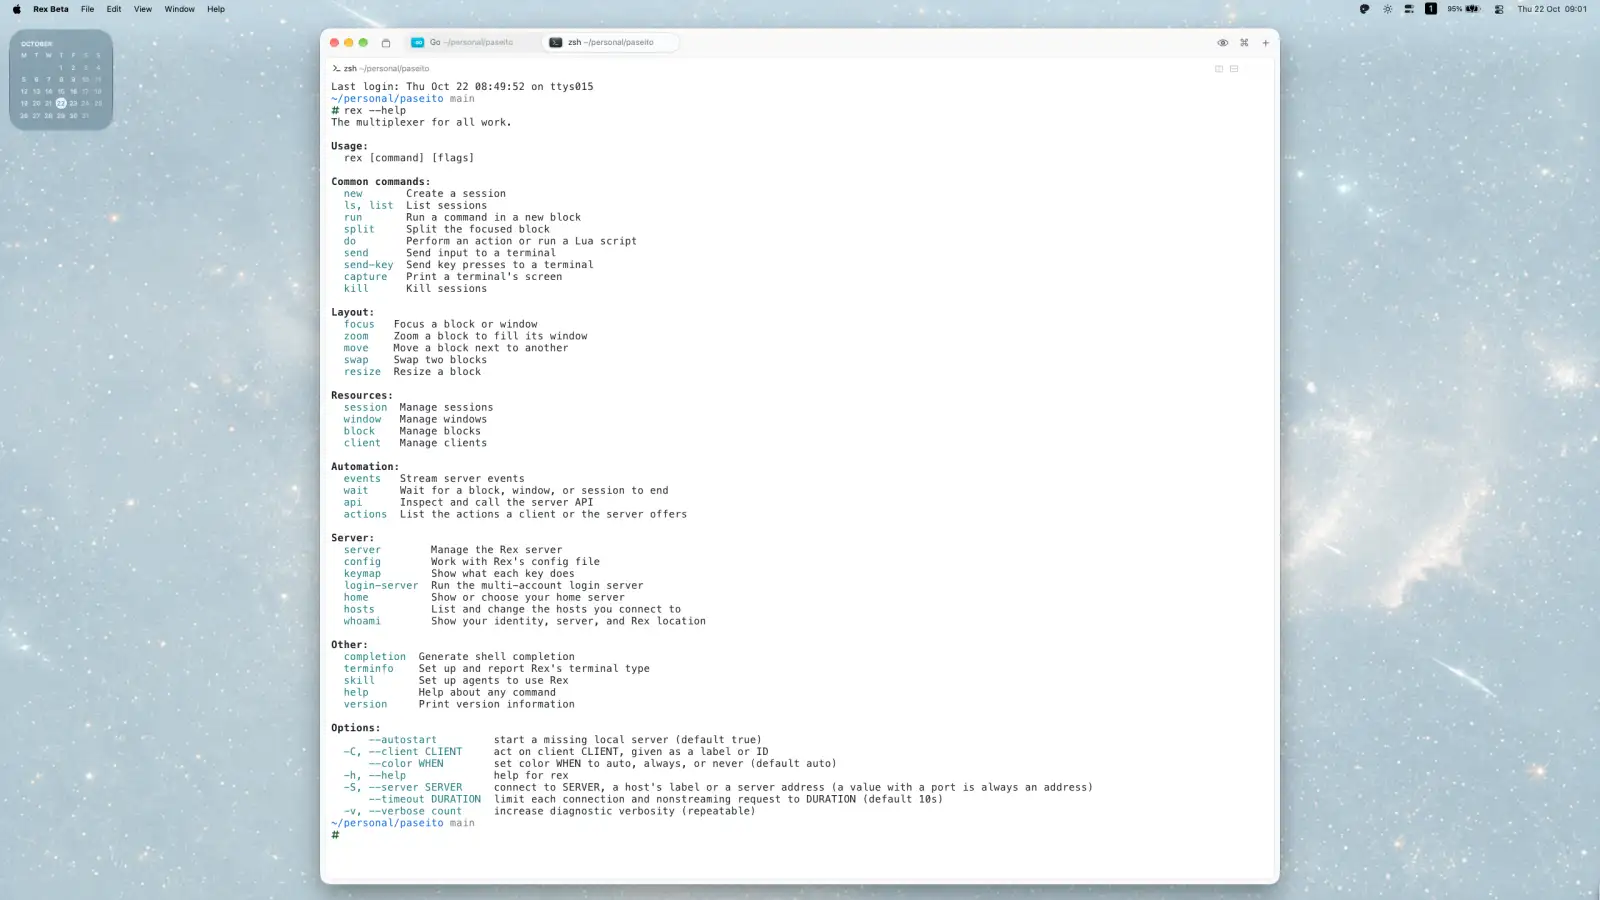This screenshot has width=1600, height=900.
Task: Toggle the eye visibility icon in title bar
Action: (x=1222, y=43)
